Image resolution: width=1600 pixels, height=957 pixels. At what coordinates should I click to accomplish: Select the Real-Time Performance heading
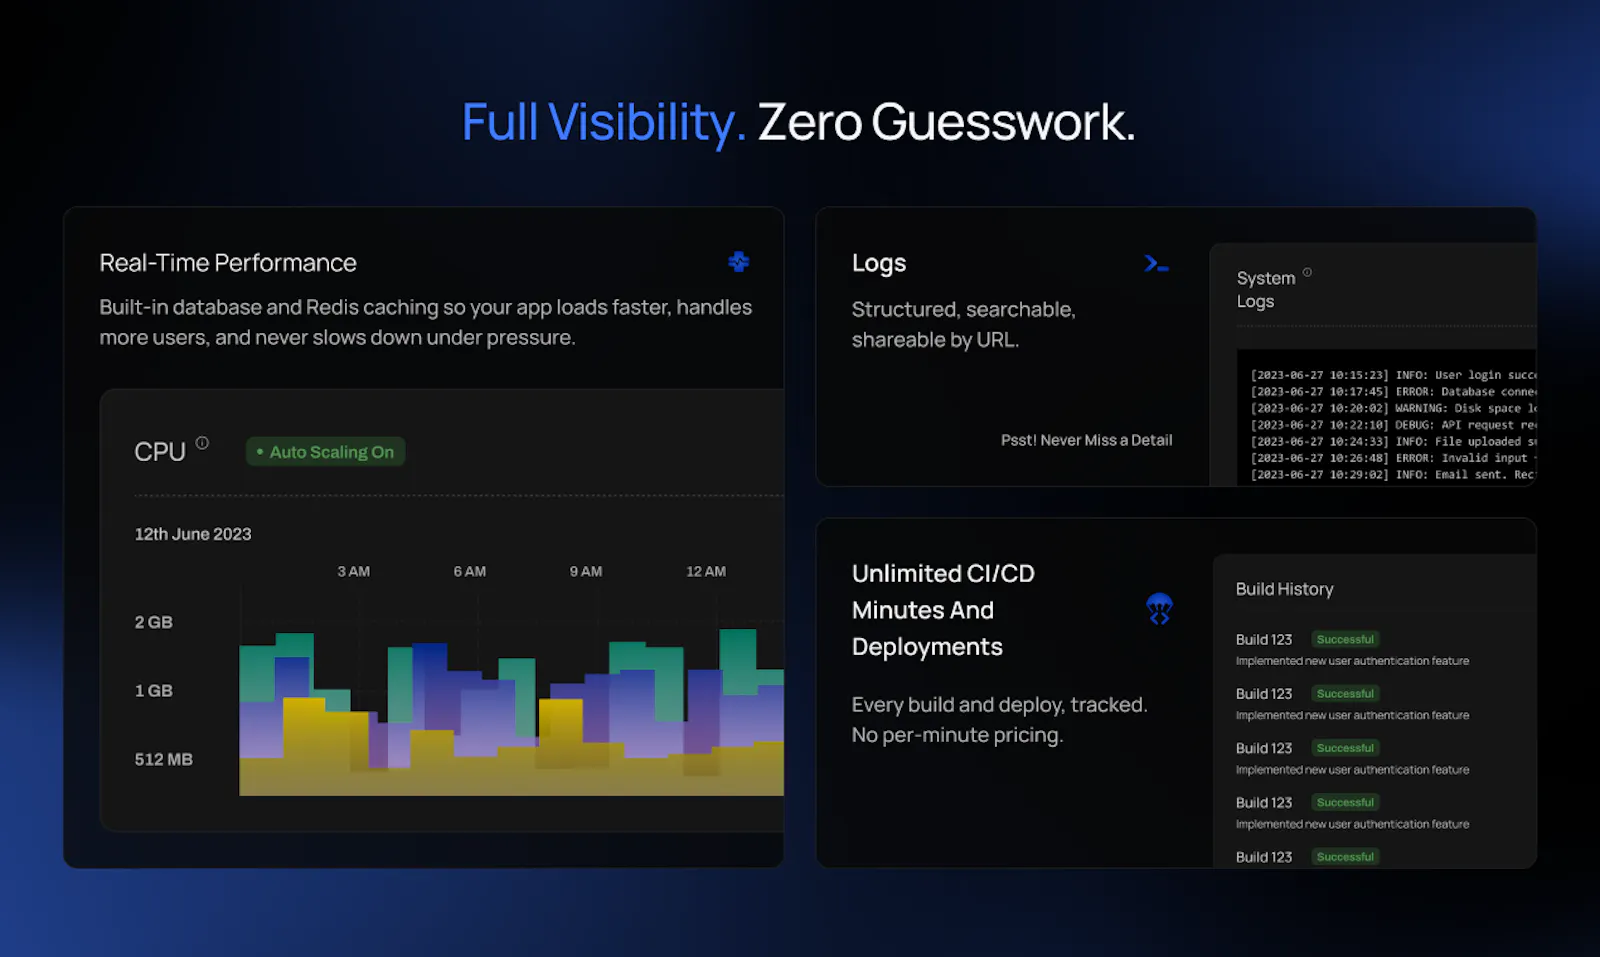click(x=228, y=263)
